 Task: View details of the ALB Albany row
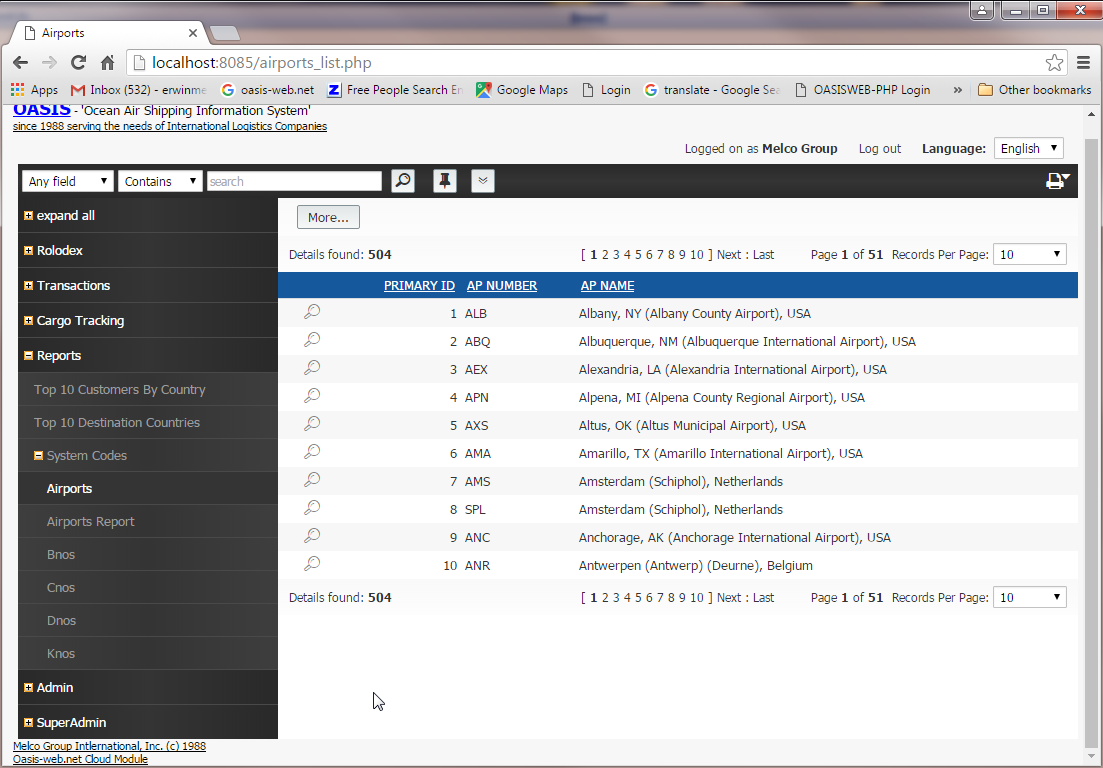tap(312, 312)
